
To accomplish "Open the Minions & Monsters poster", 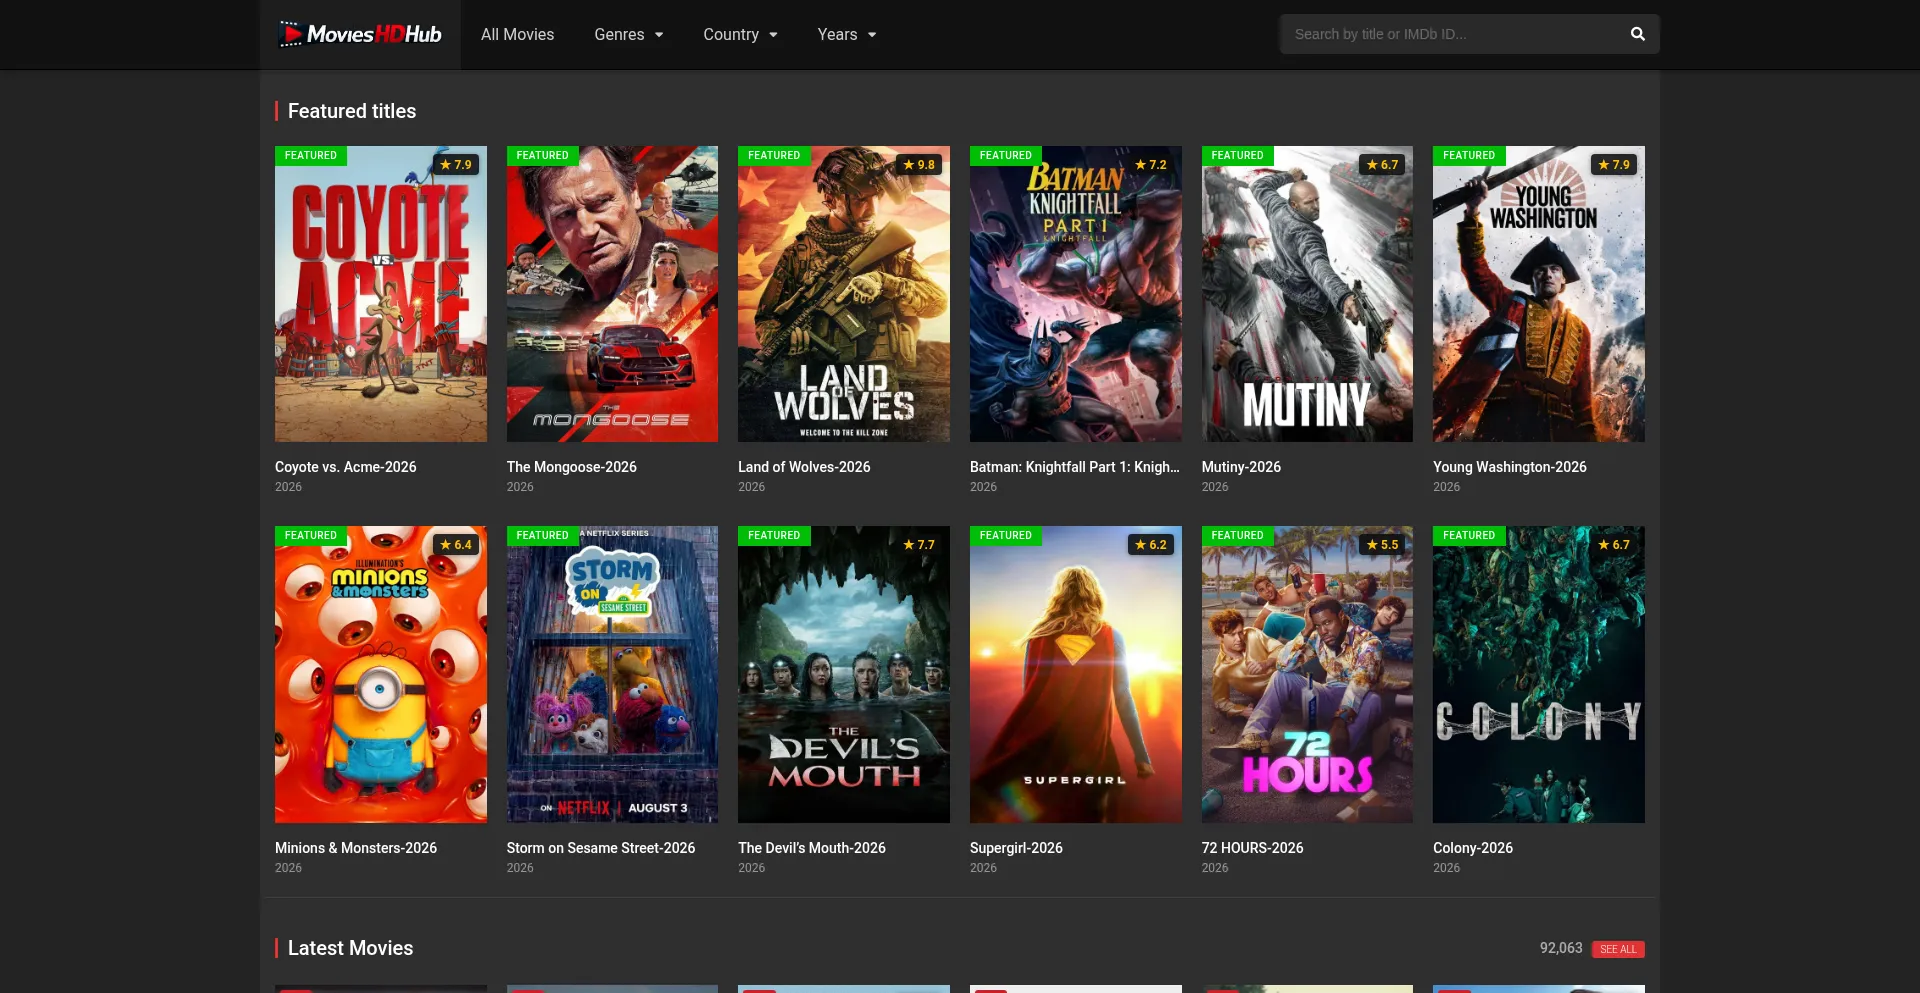I will [x=381, y=675].
